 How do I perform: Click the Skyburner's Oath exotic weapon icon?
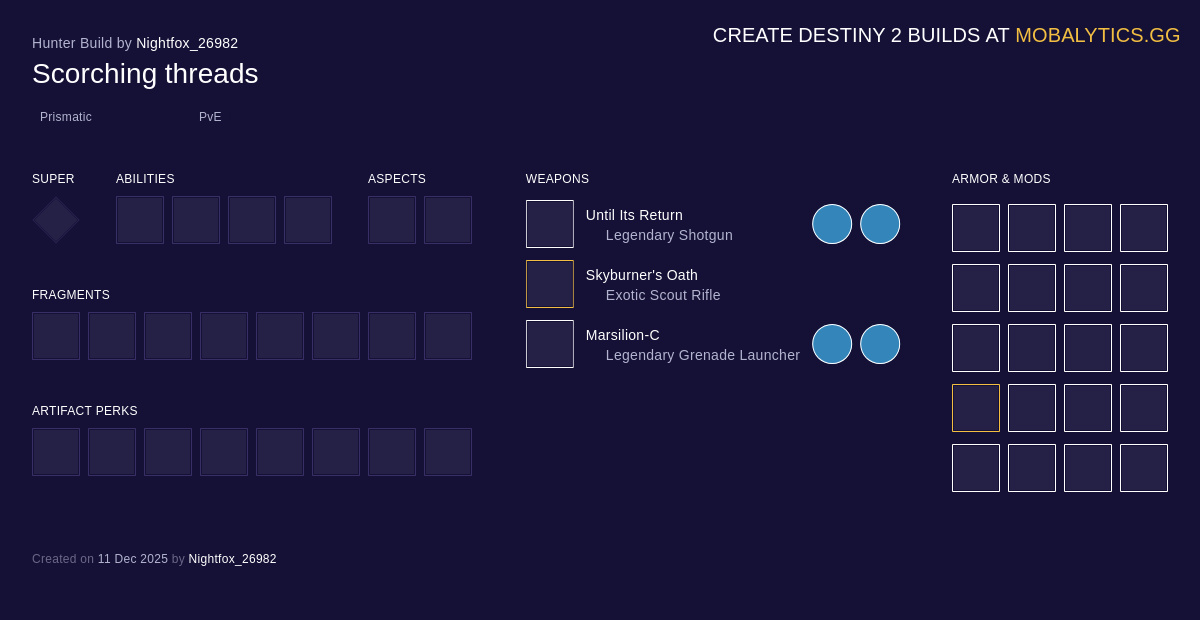(550, 284)
